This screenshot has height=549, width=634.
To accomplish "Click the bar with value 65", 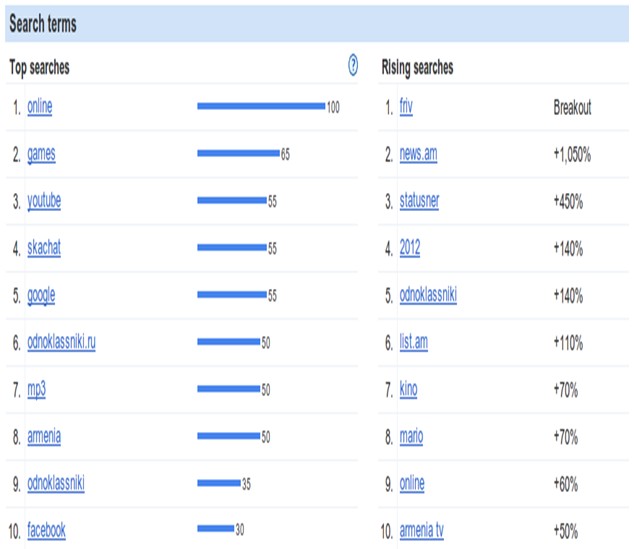I will (x=239, y=153).
